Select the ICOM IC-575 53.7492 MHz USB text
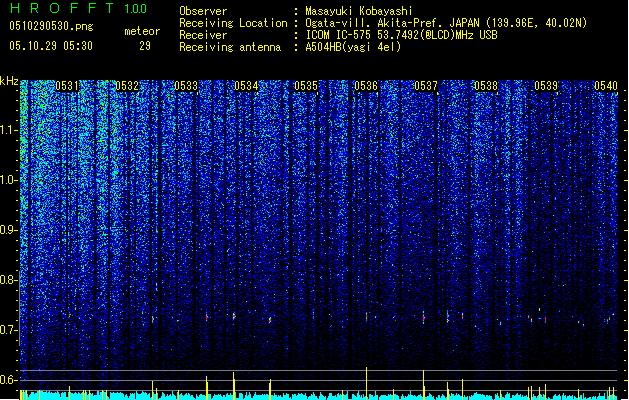 coord(402,35)
